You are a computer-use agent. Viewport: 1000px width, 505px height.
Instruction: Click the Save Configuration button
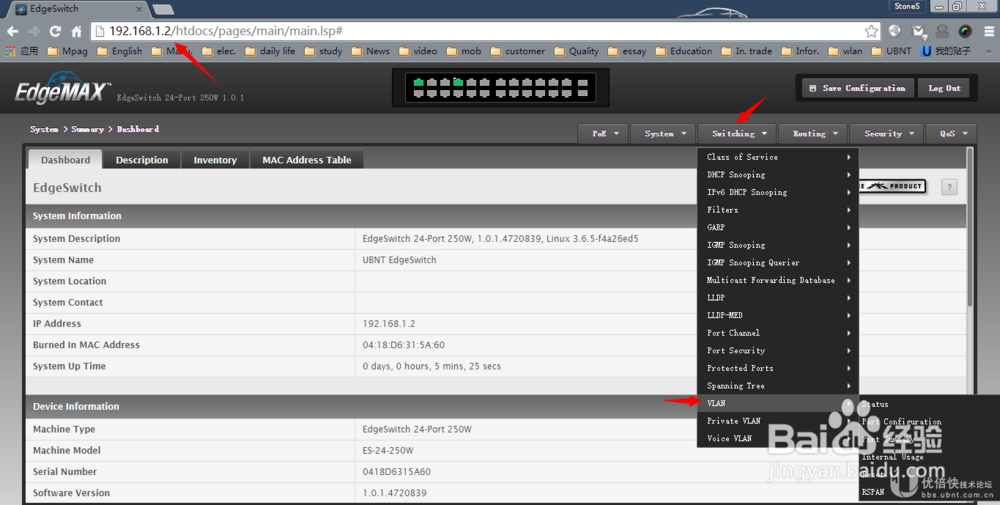point(858,88)
